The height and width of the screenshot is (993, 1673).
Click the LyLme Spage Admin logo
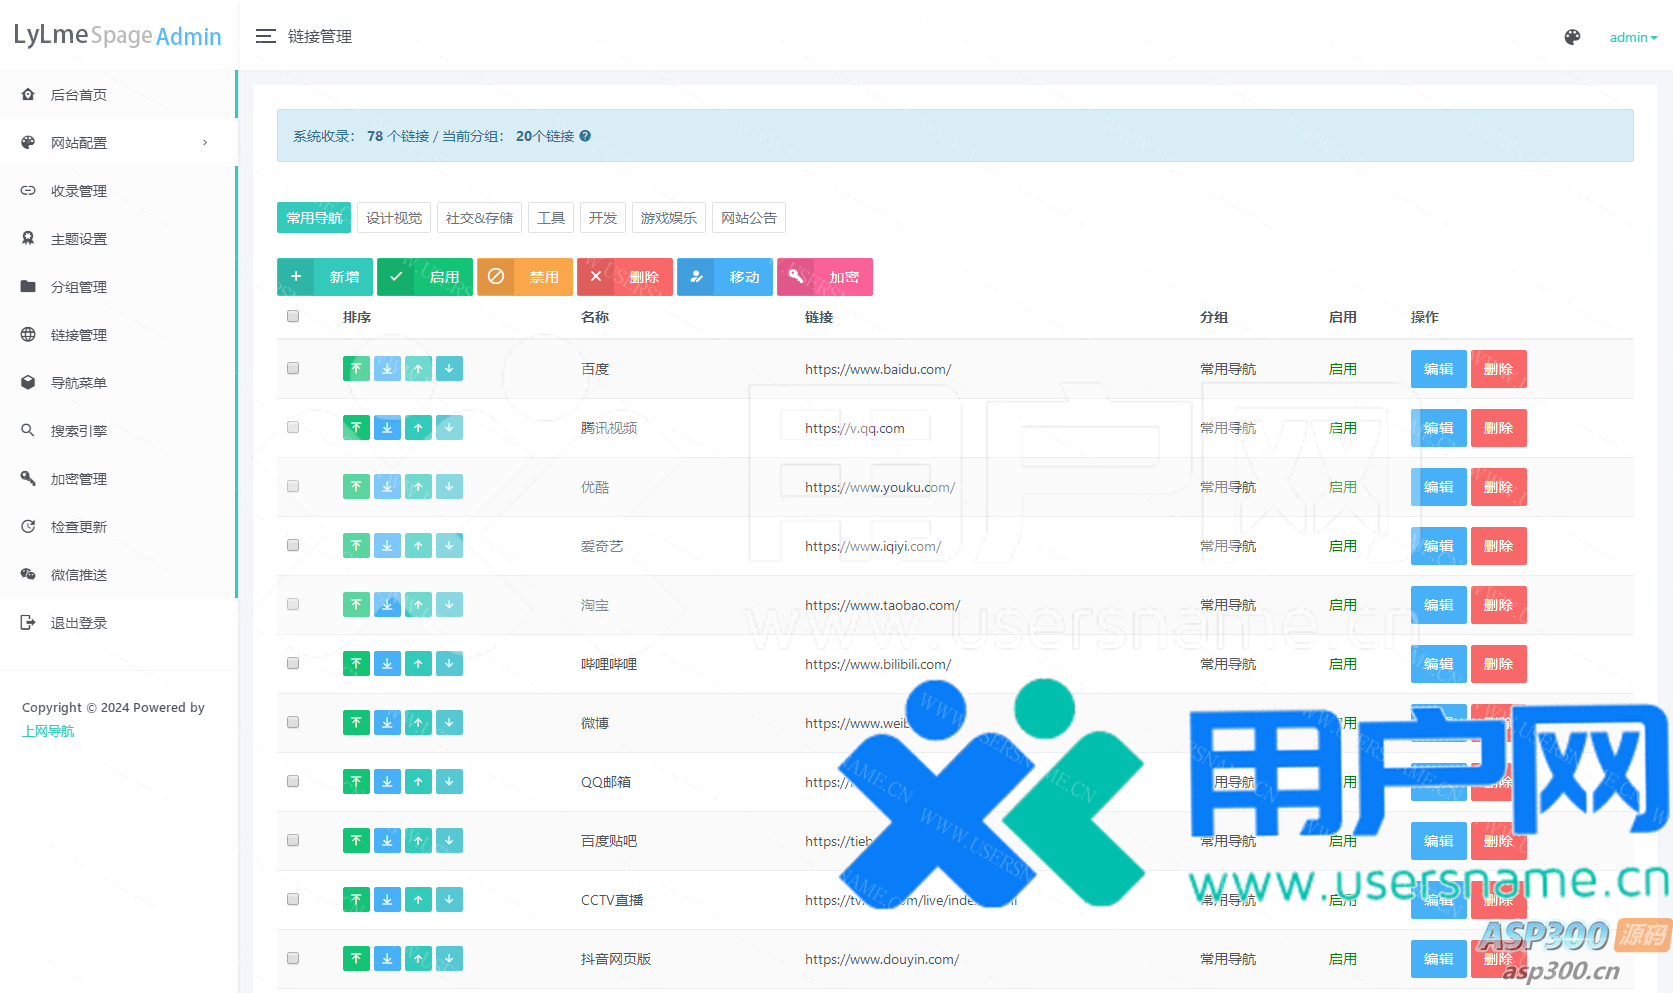point(117,36)
